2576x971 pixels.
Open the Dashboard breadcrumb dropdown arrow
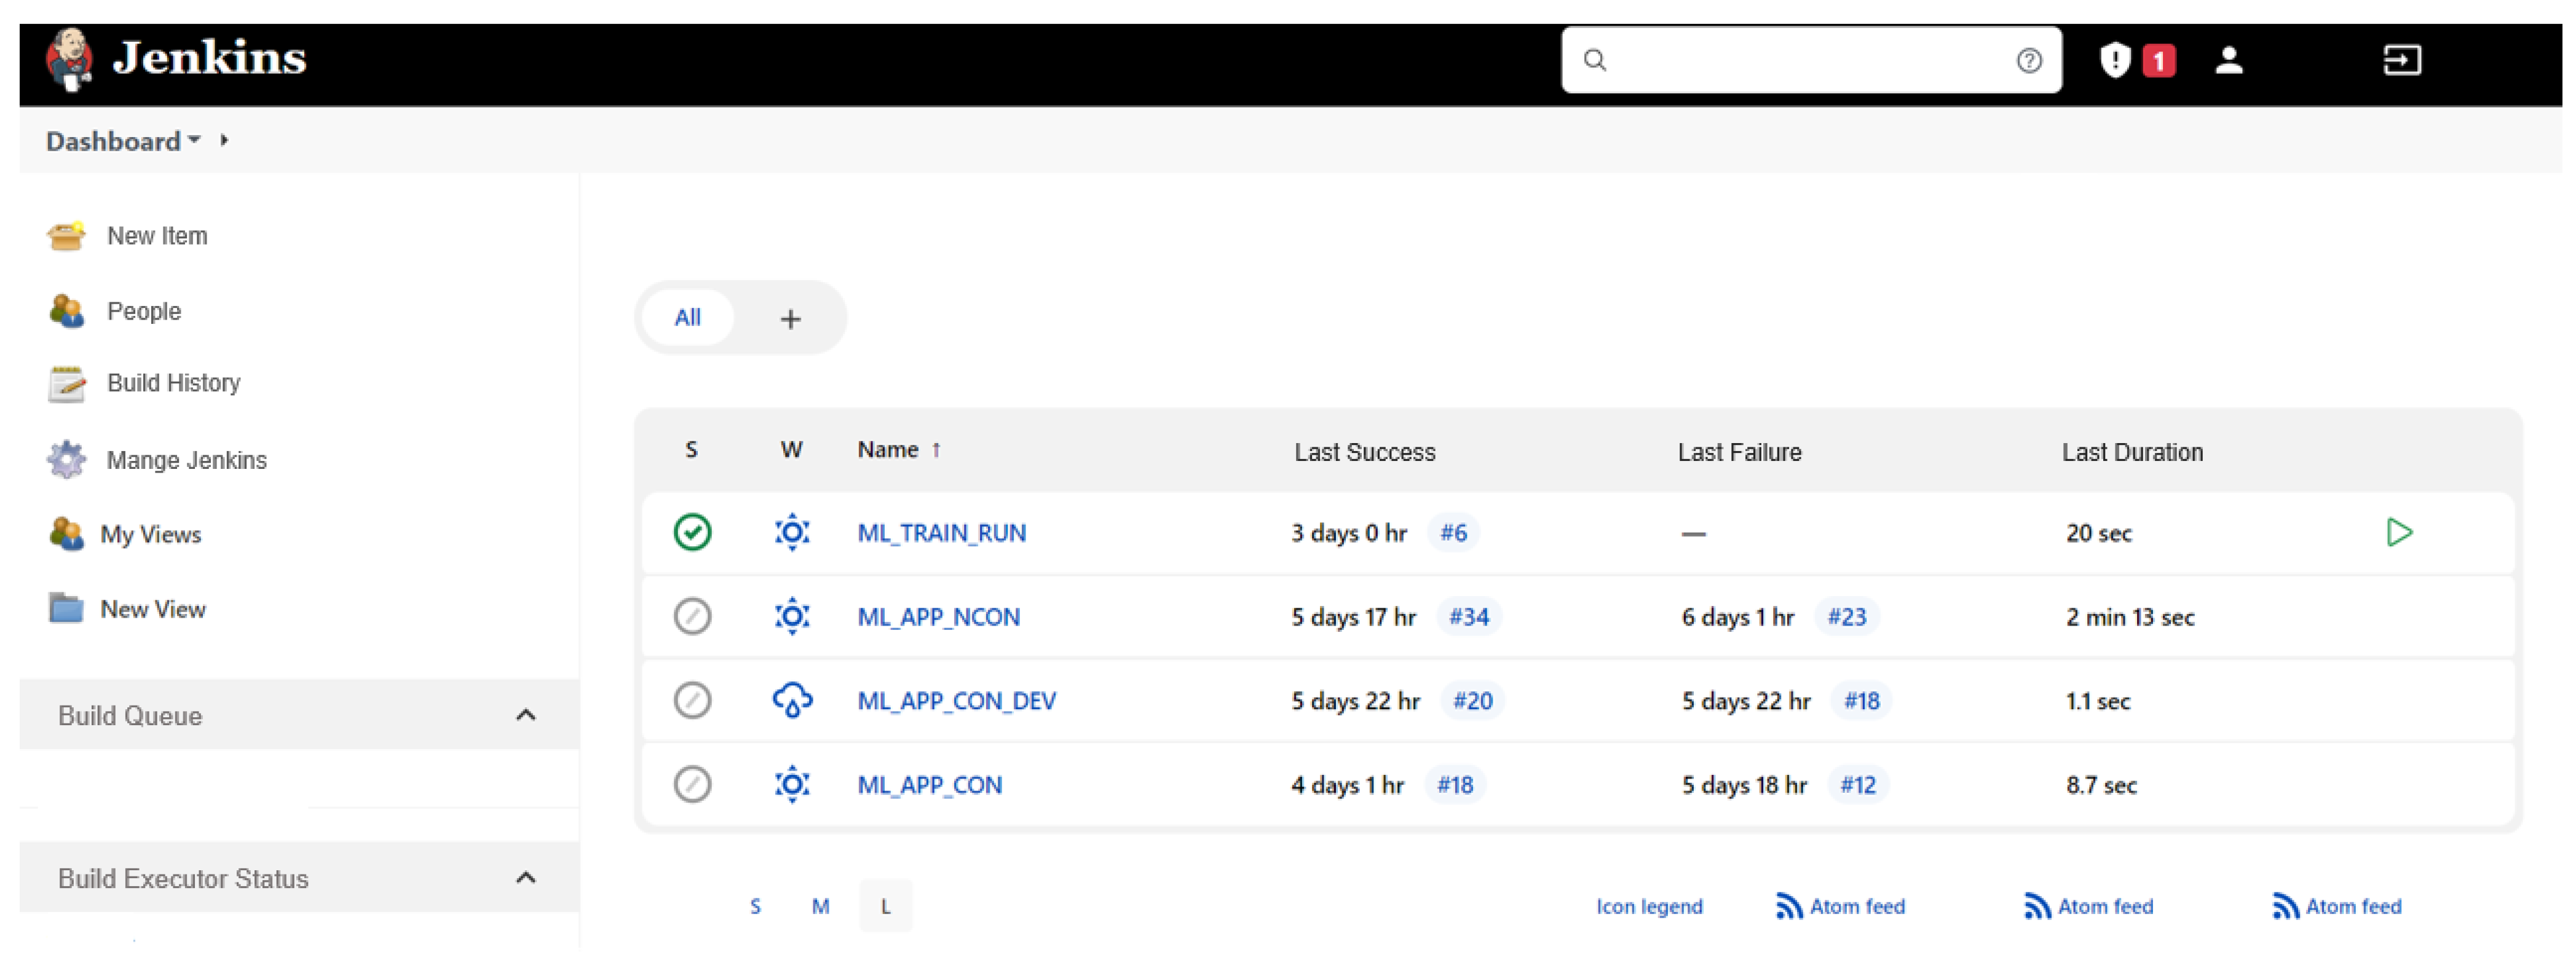click(194, 140)
